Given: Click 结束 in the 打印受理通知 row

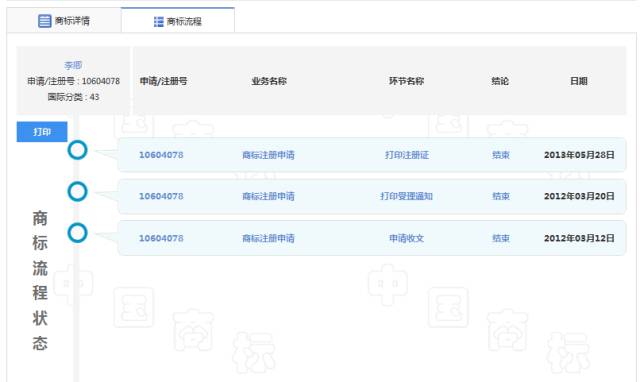Looking at the screenshot, I should click(501, 196).
